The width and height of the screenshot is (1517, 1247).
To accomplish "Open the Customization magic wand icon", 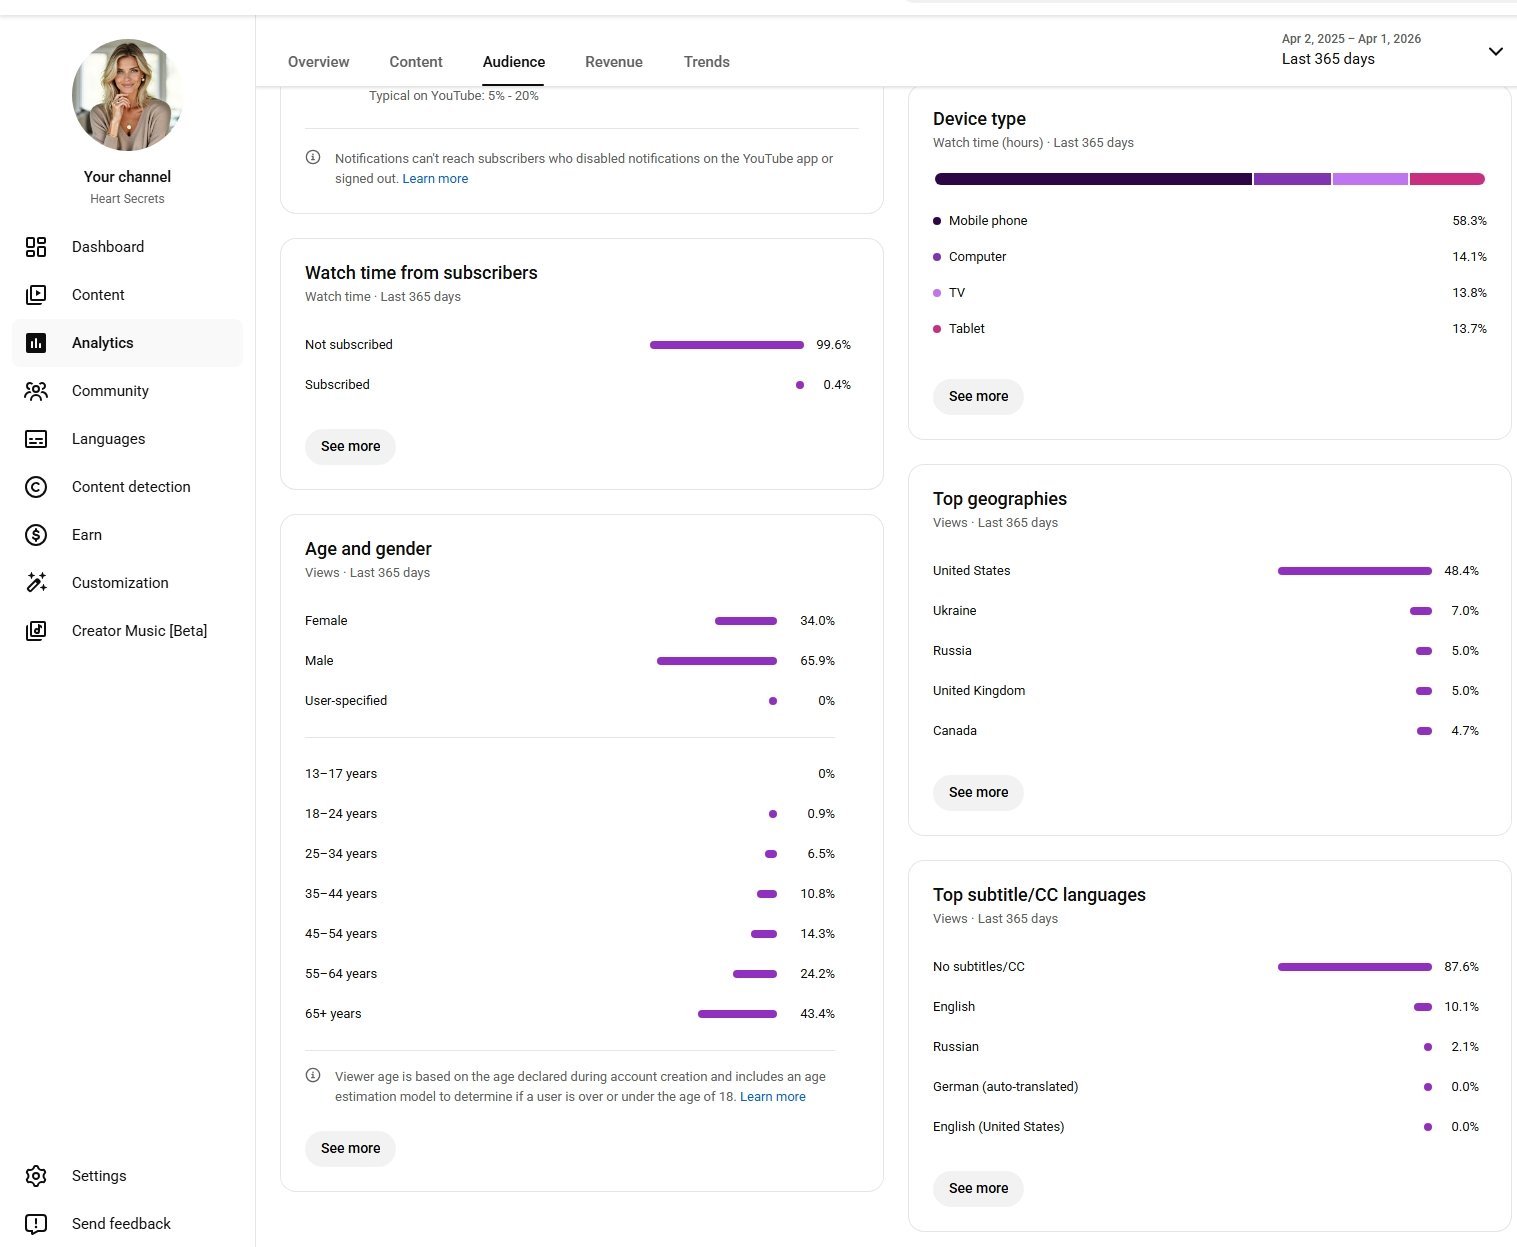I will click(36, 583).
